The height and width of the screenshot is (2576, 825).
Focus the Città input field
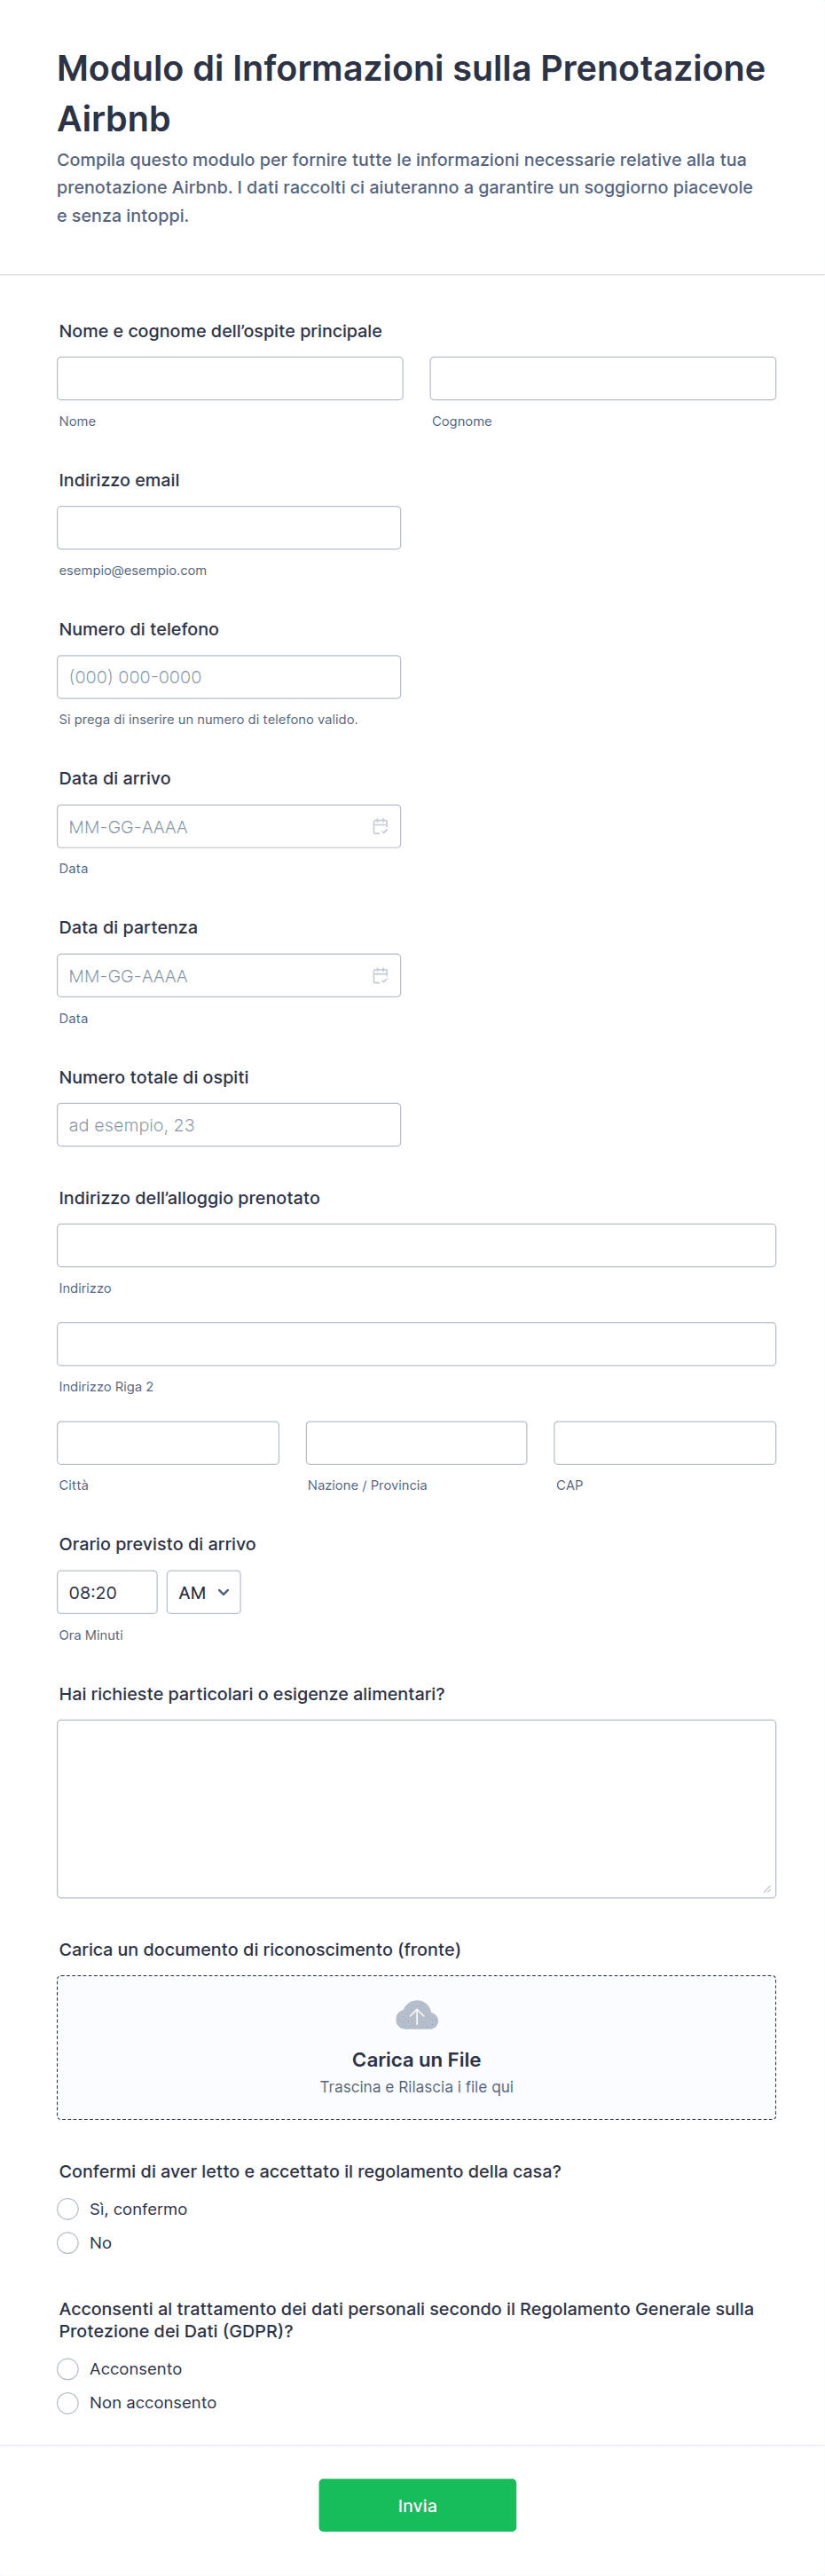coord(167,1442)
